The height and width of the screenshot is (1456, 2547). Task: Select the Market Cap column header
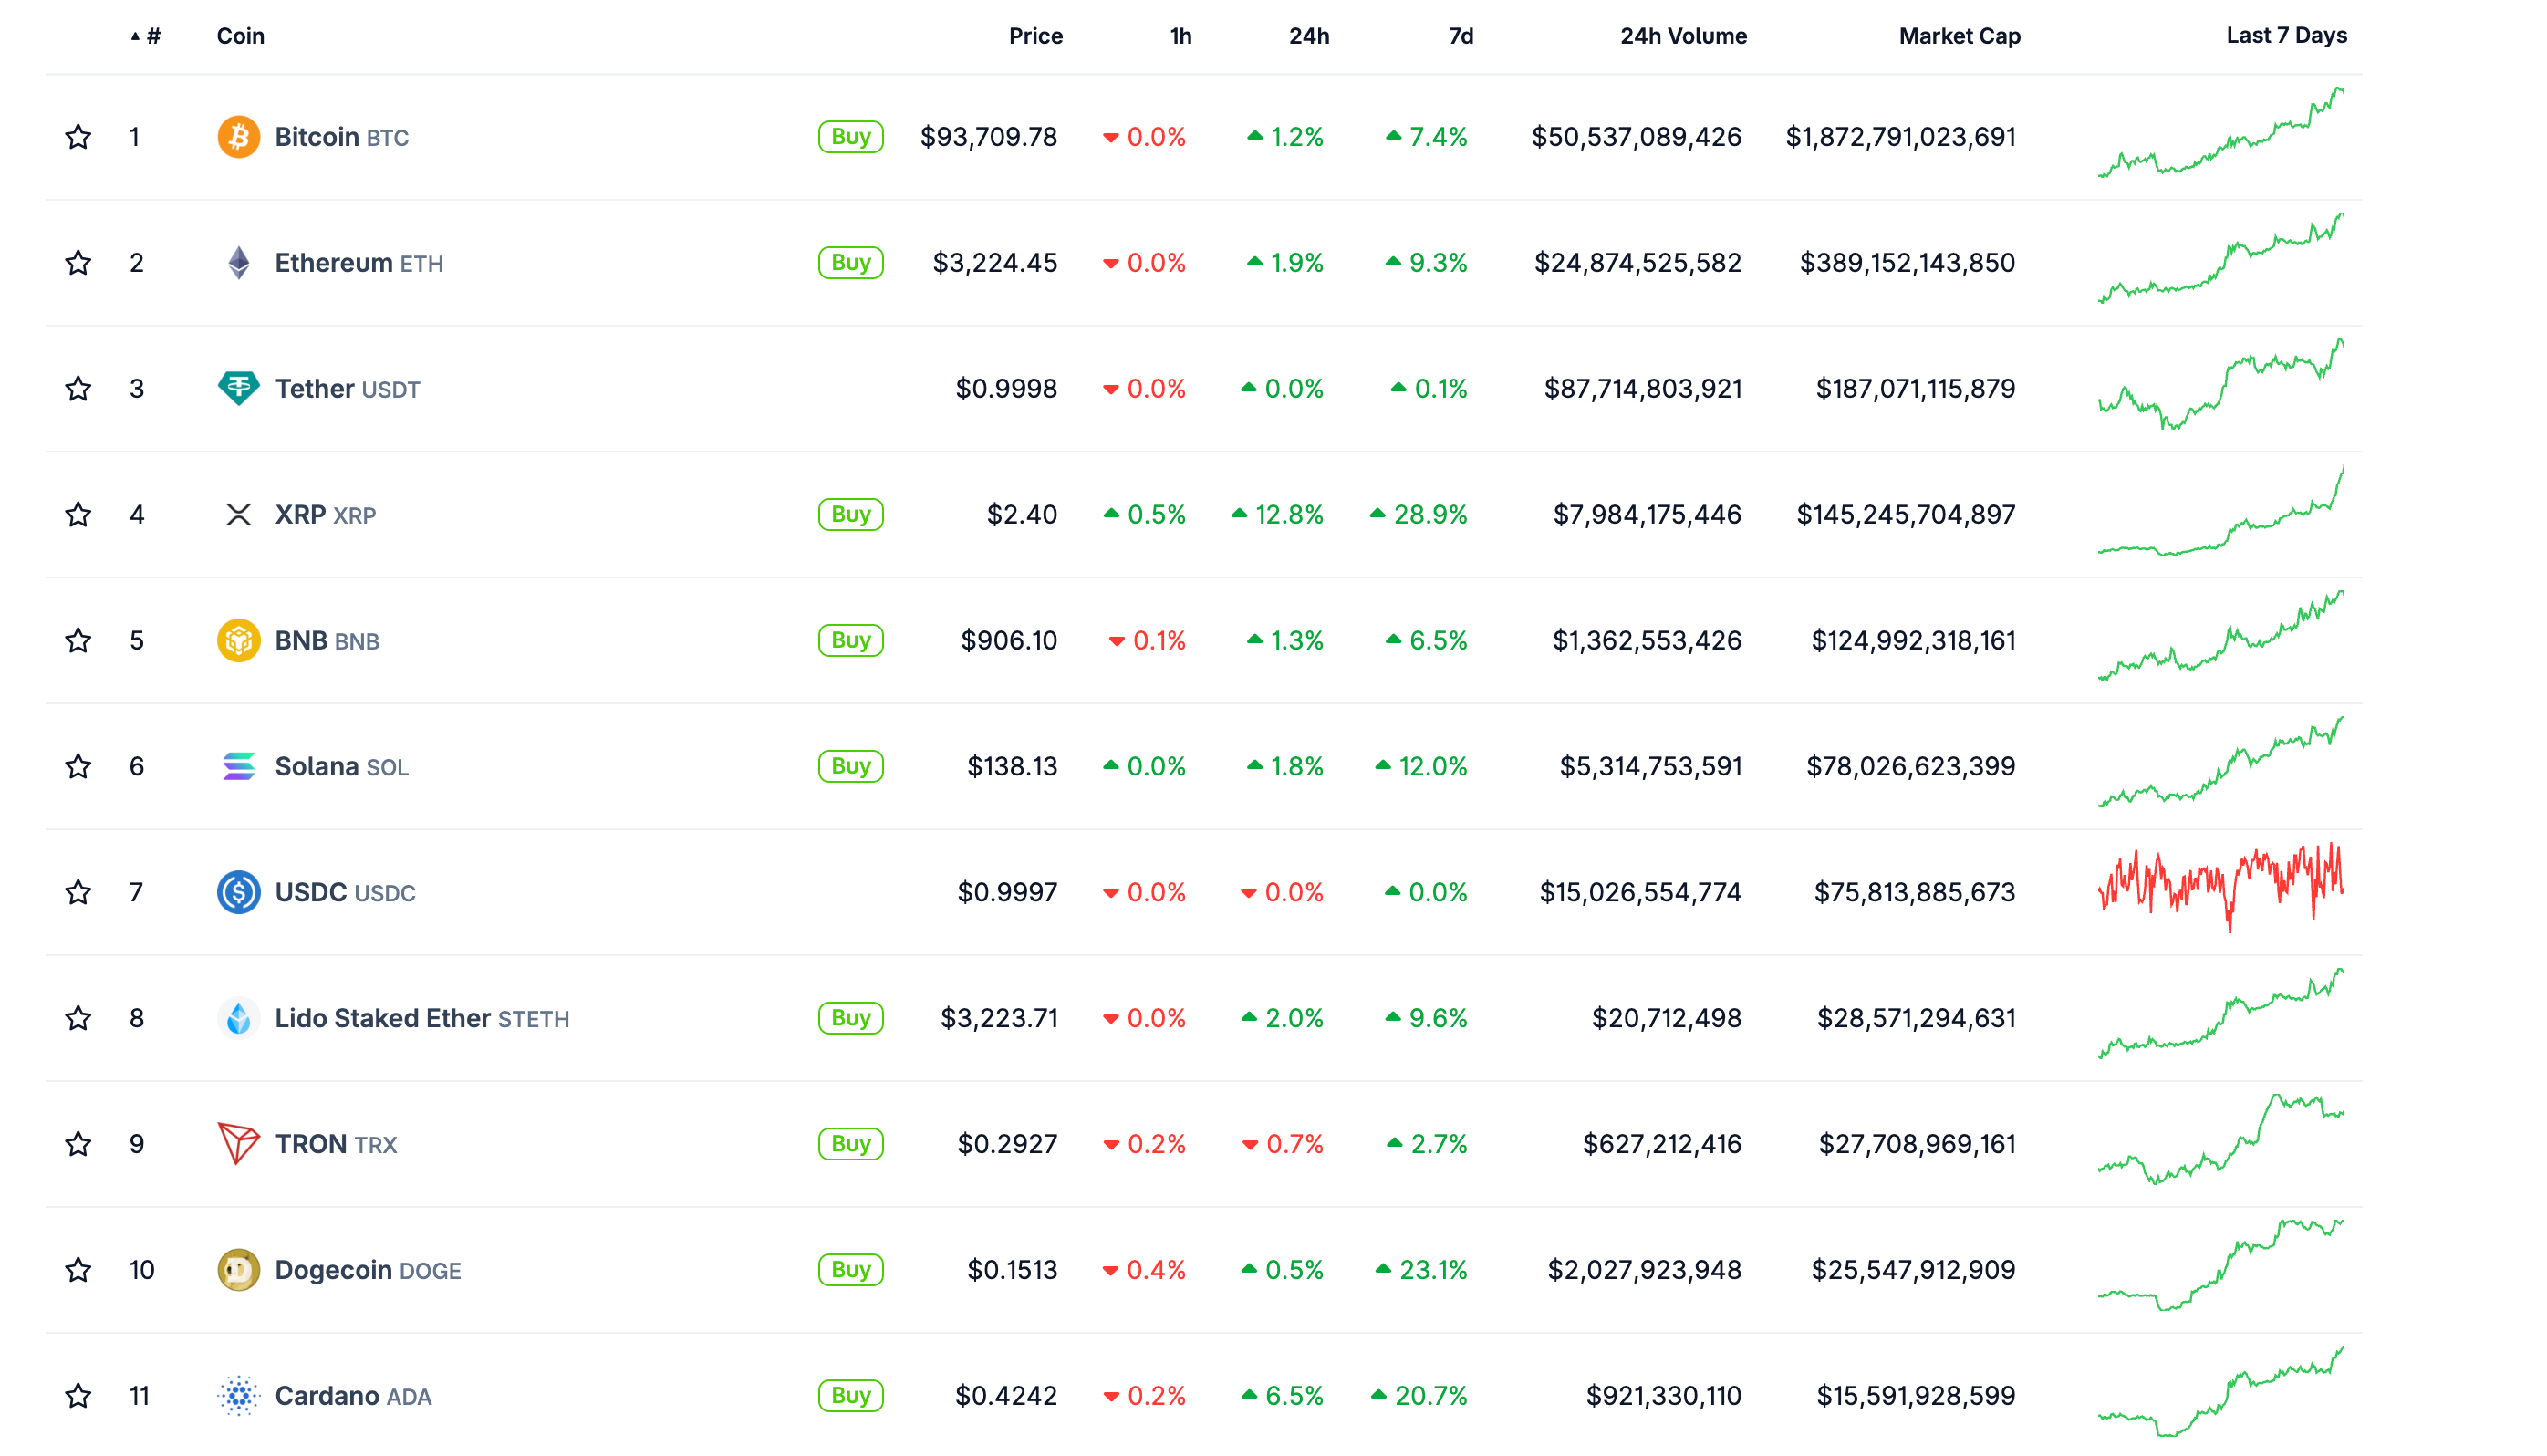tap(1959, 35)
